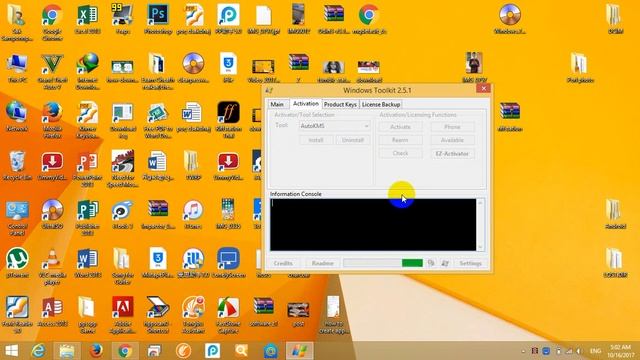Select the uTorrent desktop shortcut
Screen dimensions: 640x360
[17, 262]
